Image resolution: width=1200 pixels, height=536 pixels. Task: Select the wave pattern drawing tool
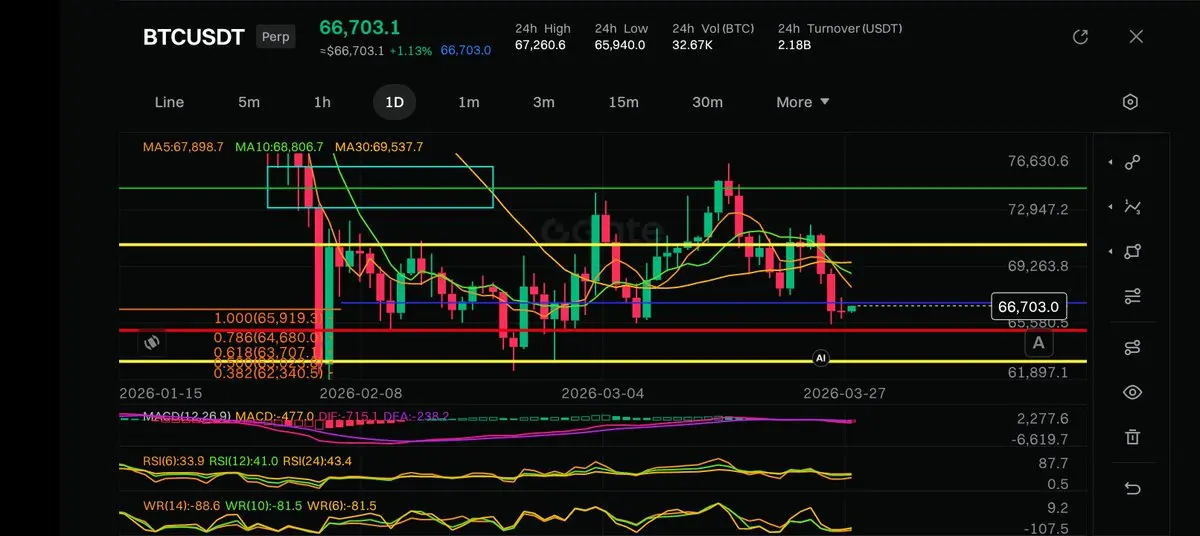(1132, 207)
